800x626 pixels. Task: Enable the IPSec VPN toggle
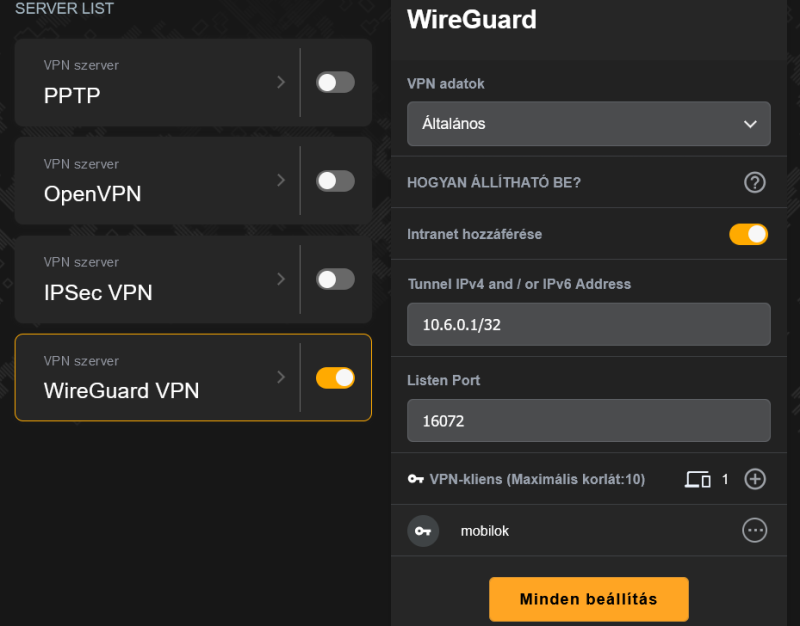(335, 279)
